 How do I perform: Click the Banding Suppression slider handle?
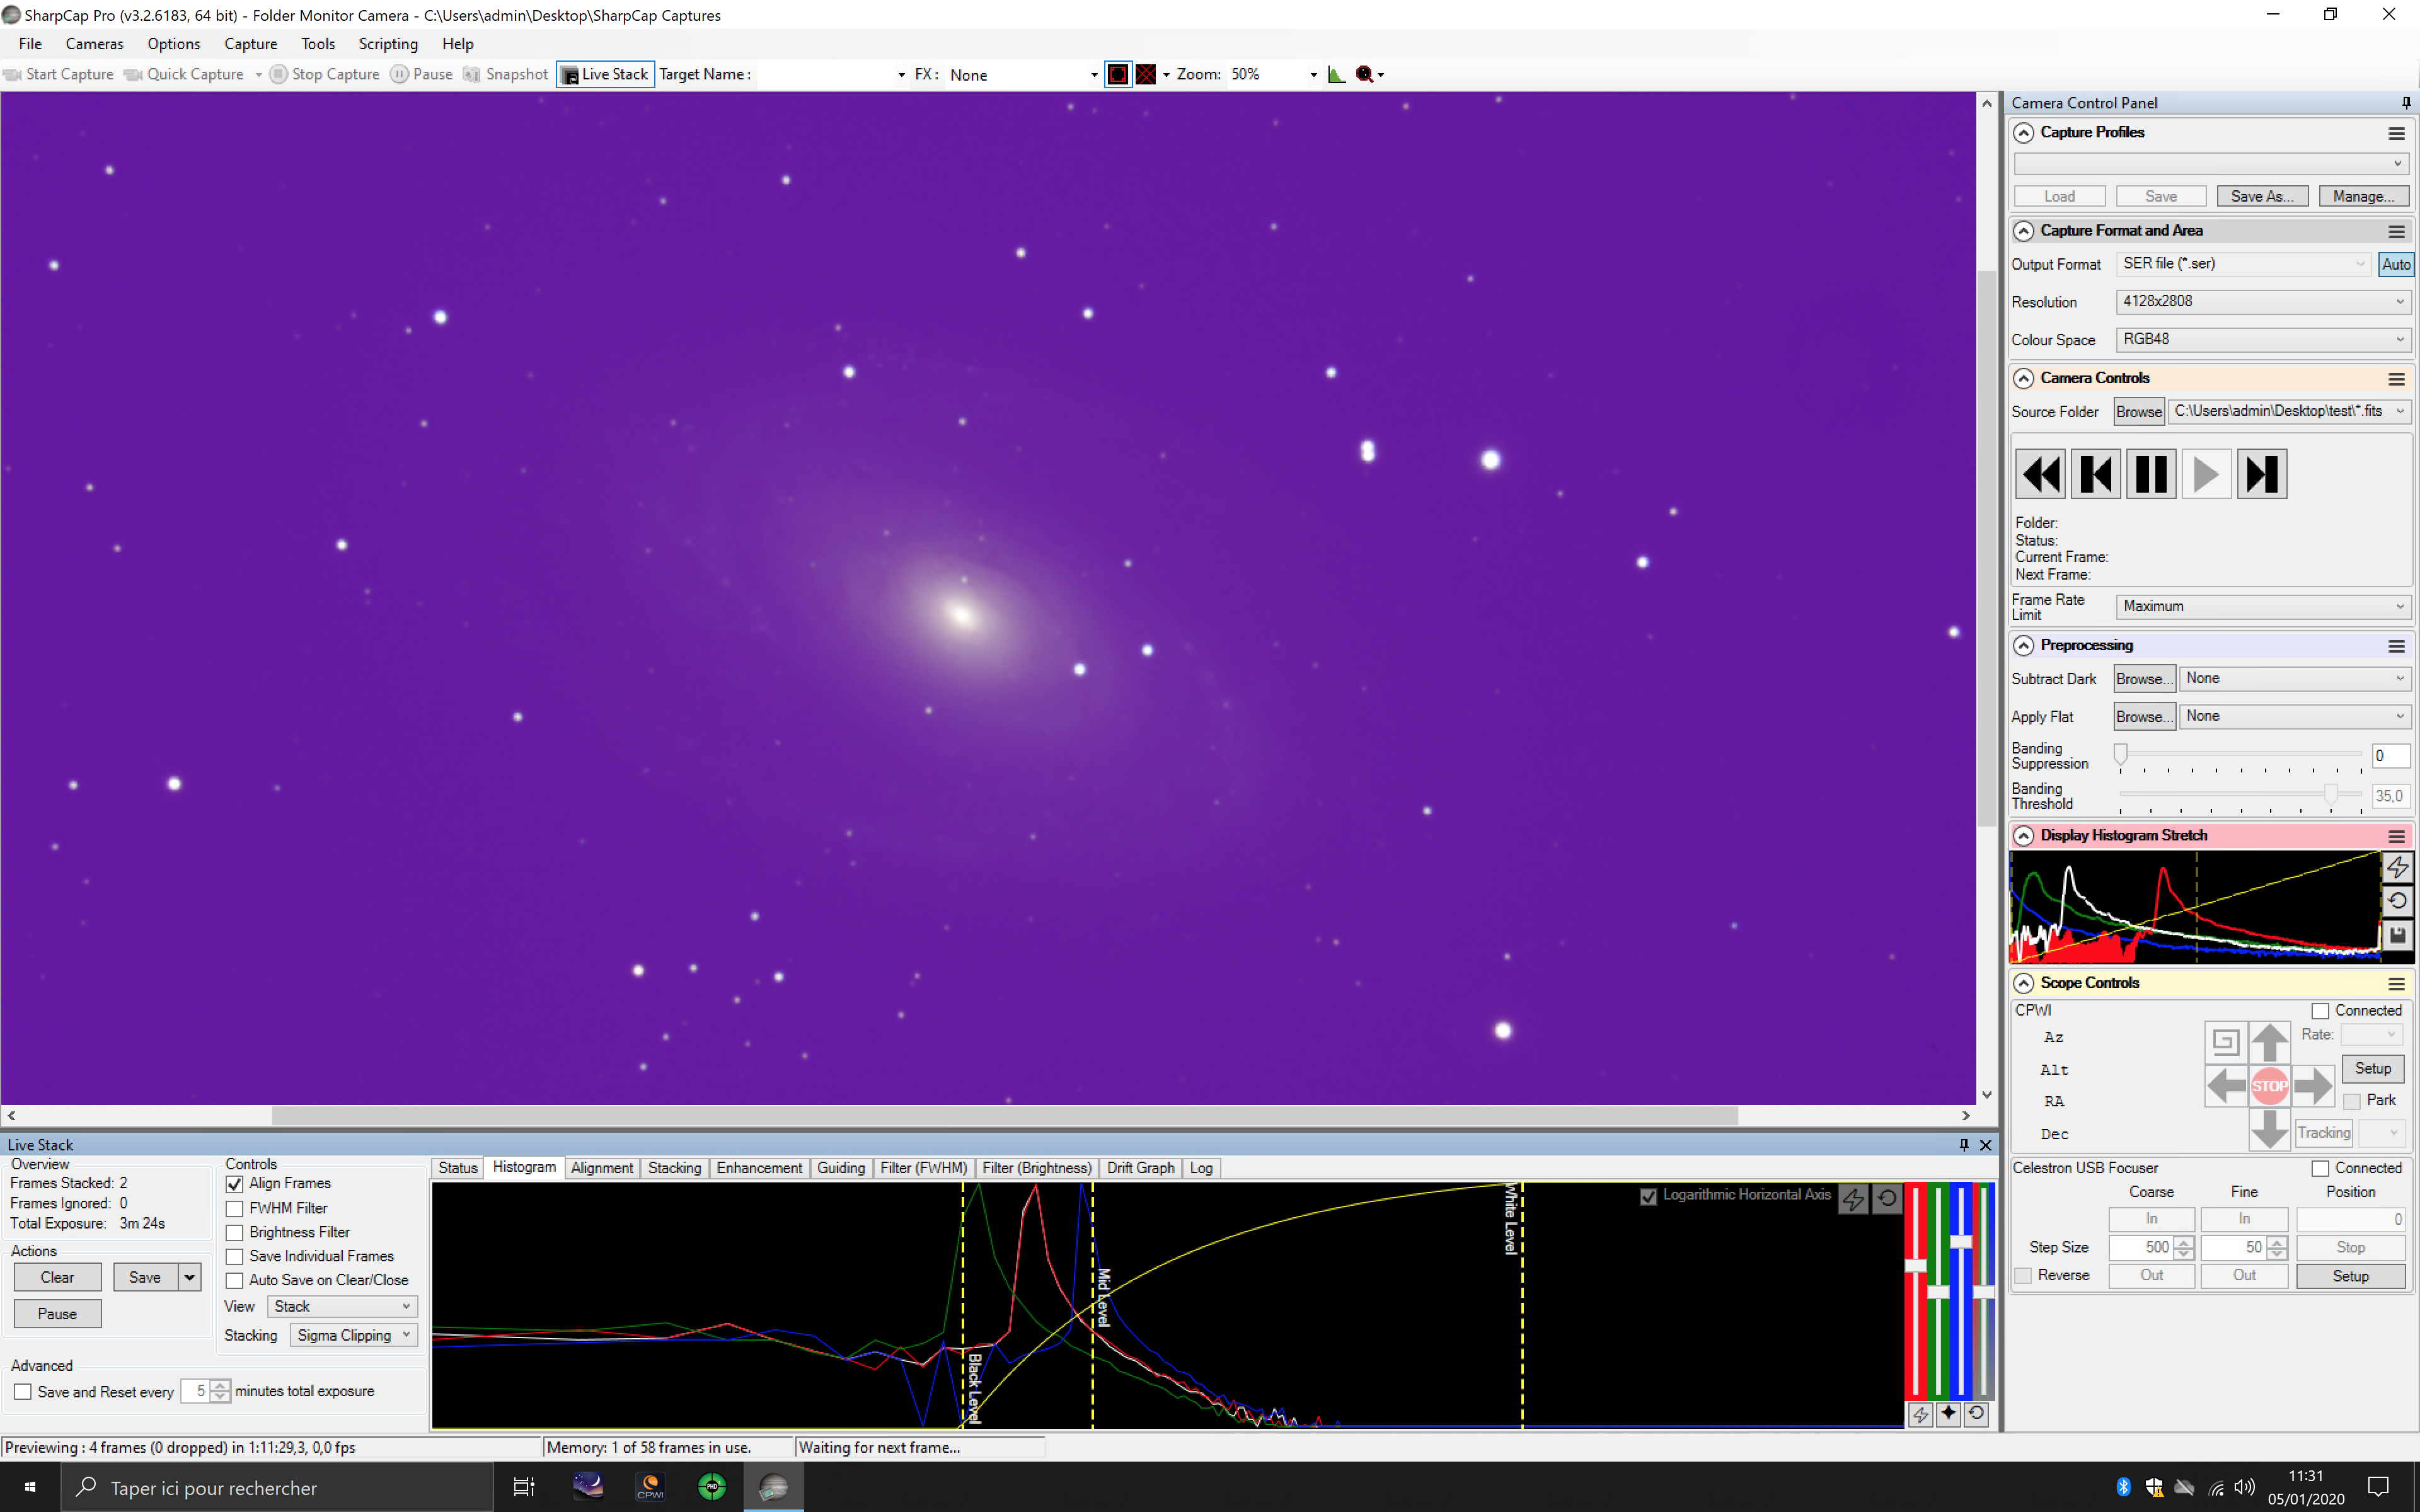[2120, 755]
